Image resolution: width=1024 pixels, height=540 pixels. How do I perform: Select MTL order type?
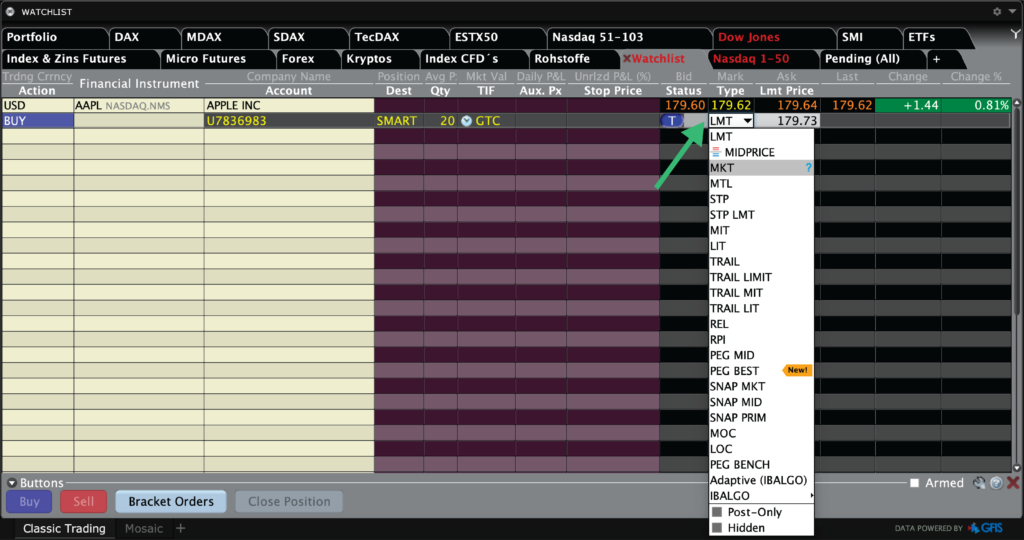[x=761, y=183]
